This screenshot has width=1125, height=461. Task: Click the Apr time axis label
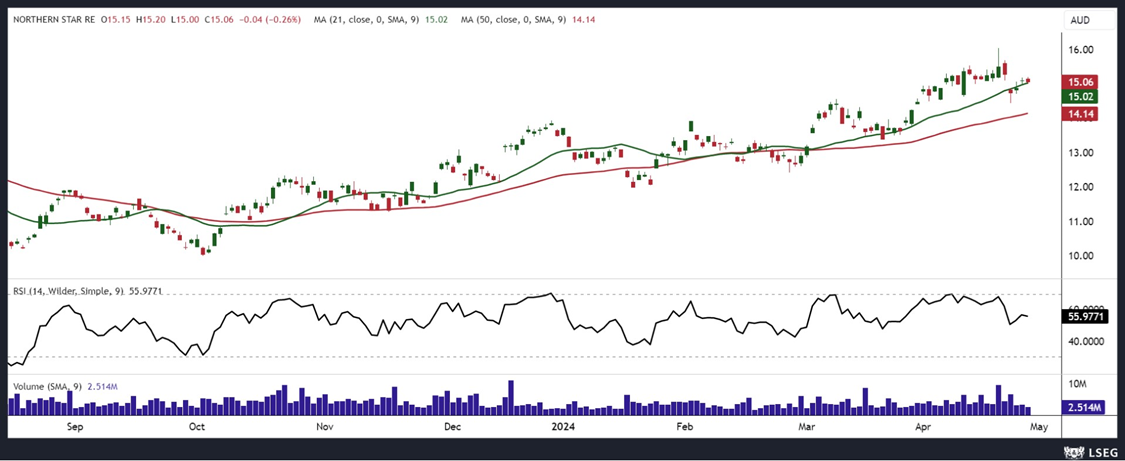925,427
